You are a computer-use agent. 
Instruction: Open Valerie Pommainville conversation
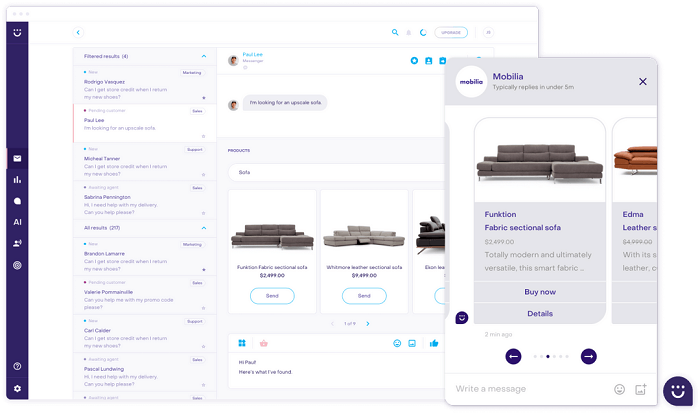coord(145,295)
